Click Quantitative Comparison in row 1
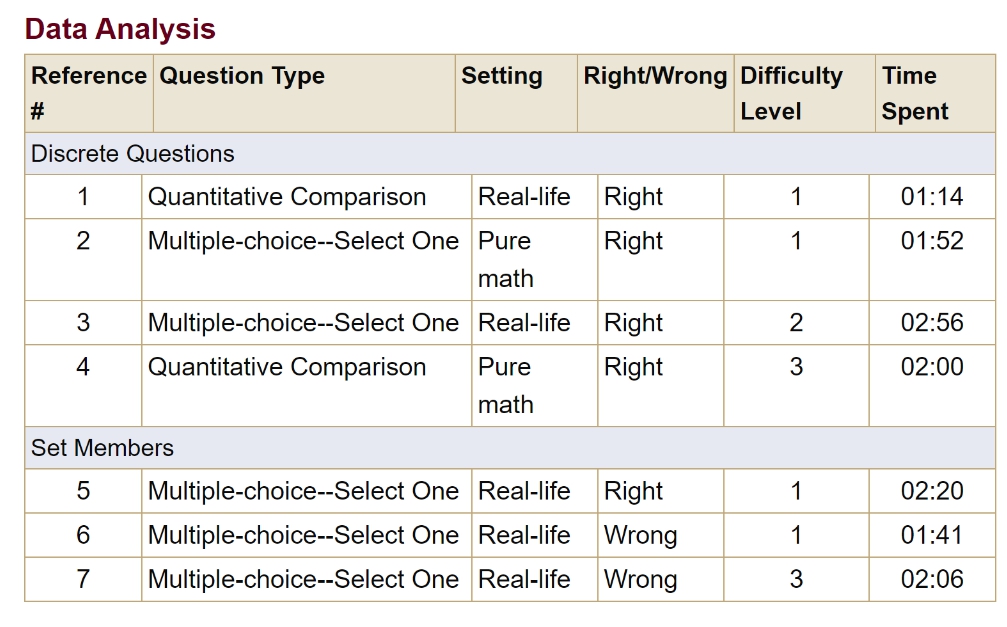Viewport: 1007px width, 627px height. (x=287, y=197)
